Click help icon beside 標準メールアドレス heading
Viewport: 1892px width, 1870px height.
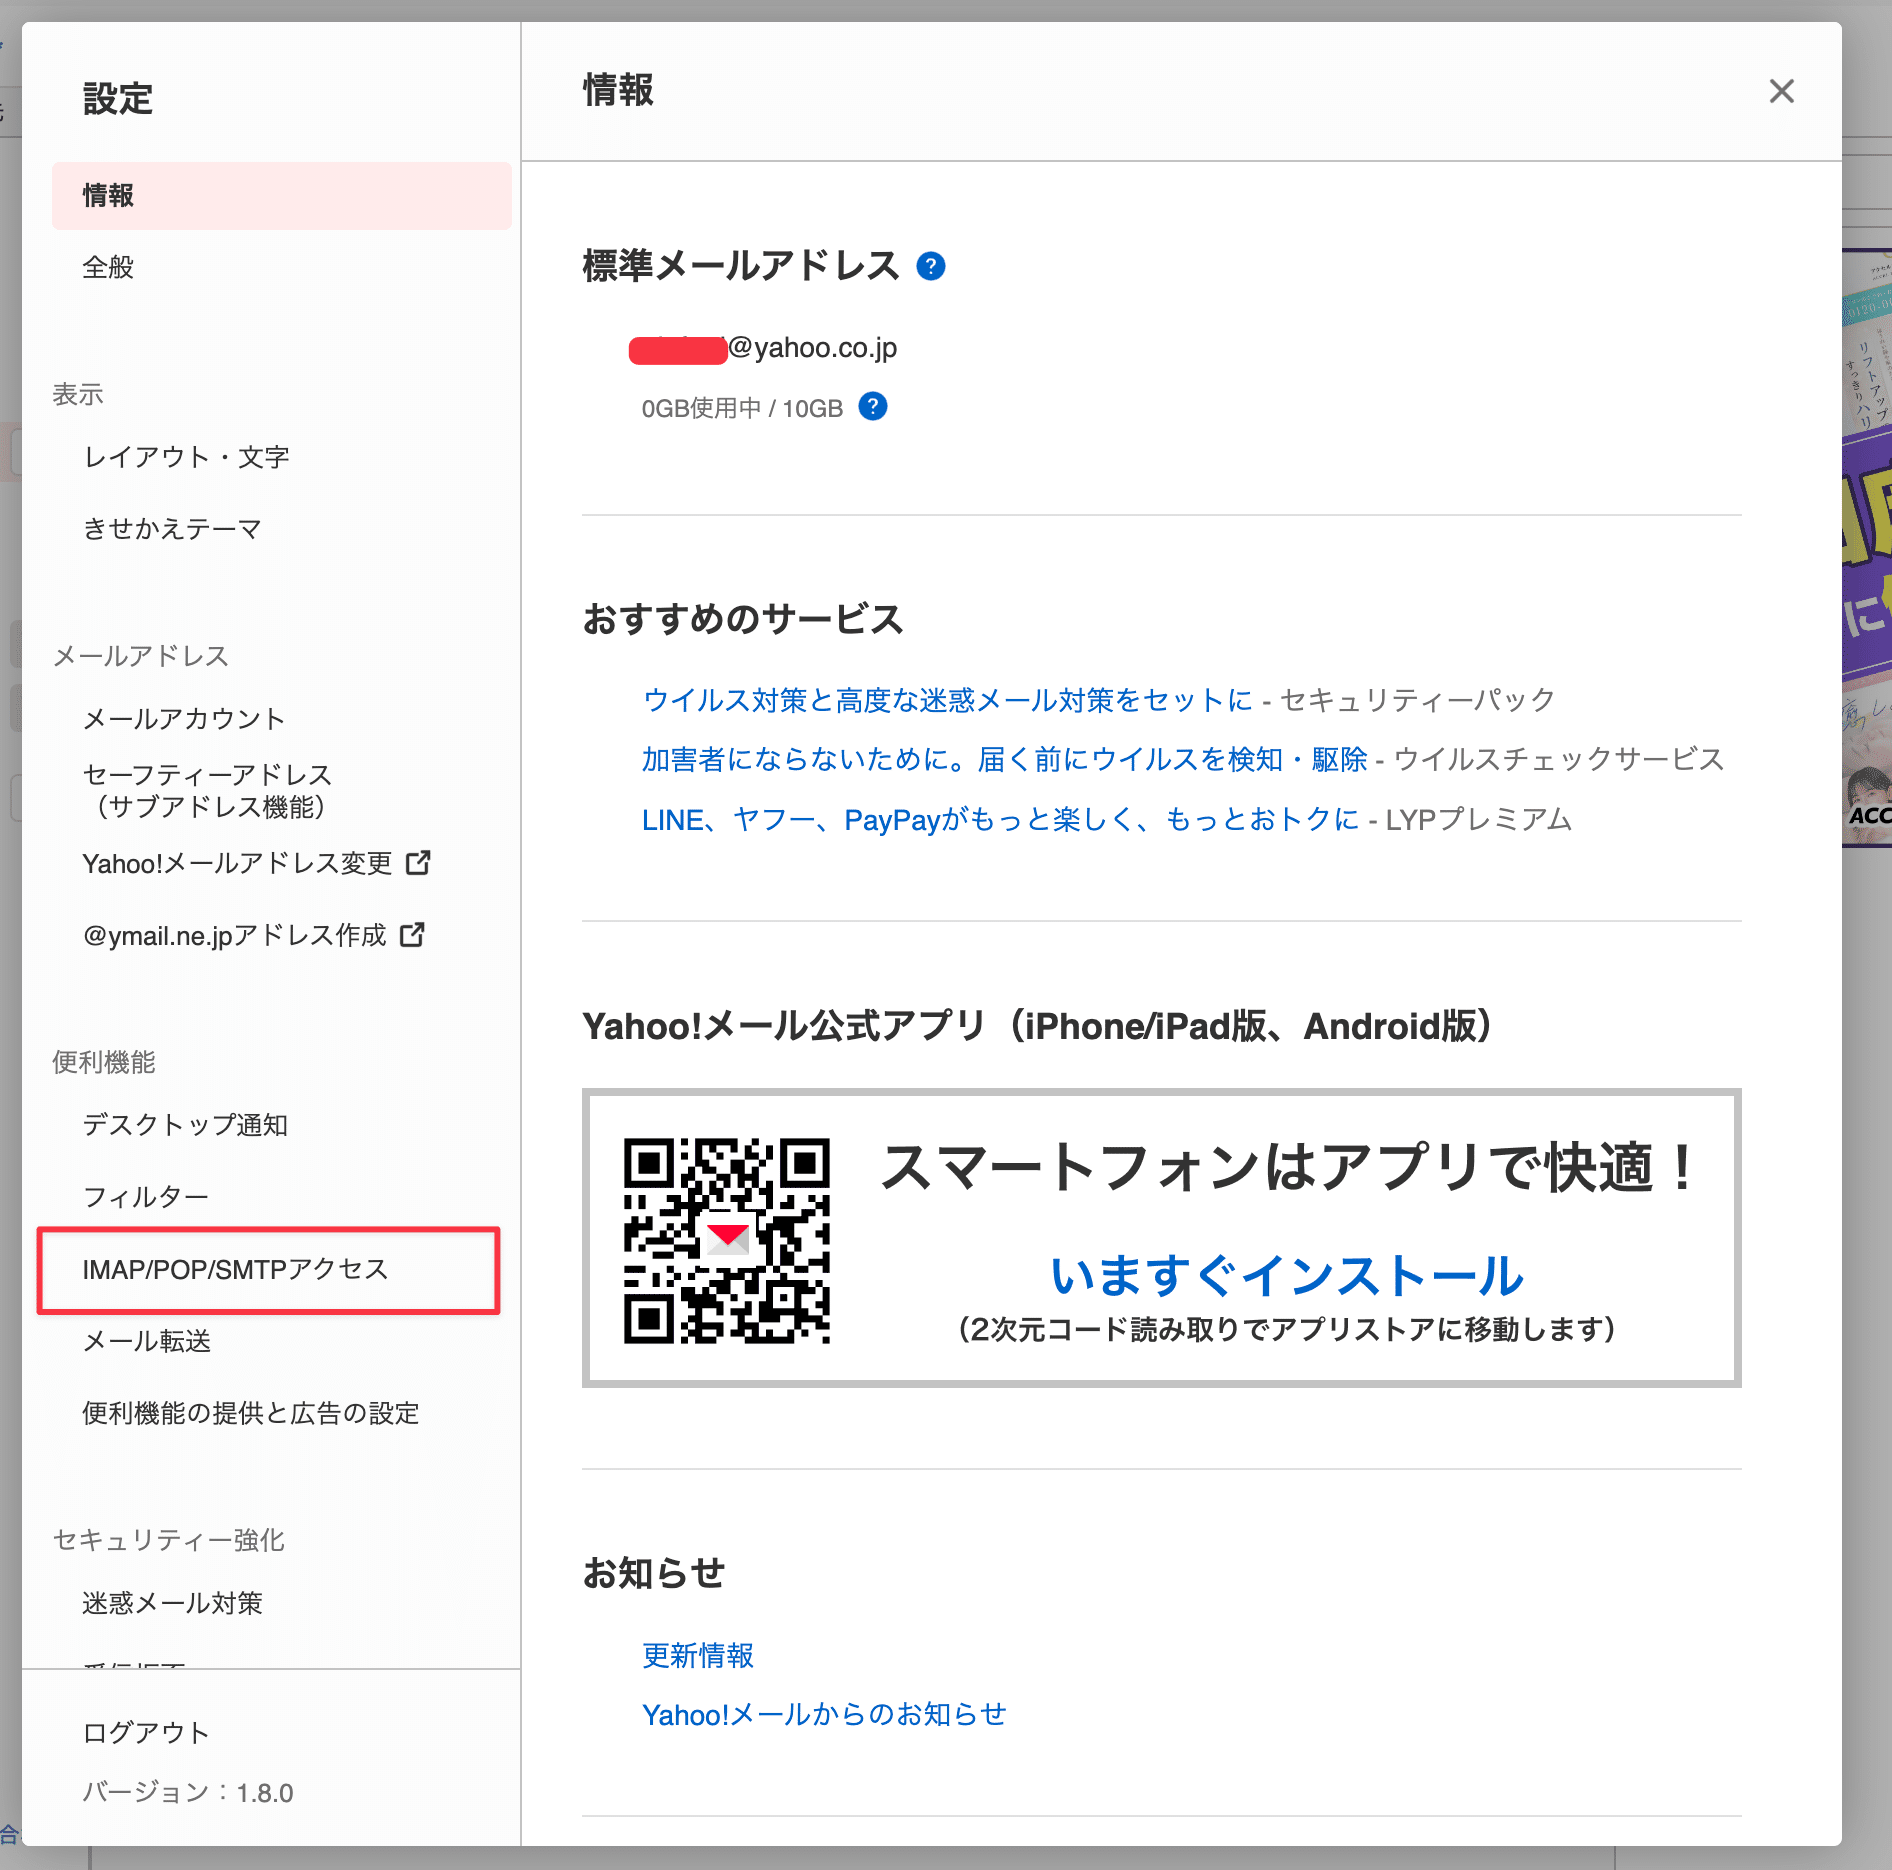930,266
